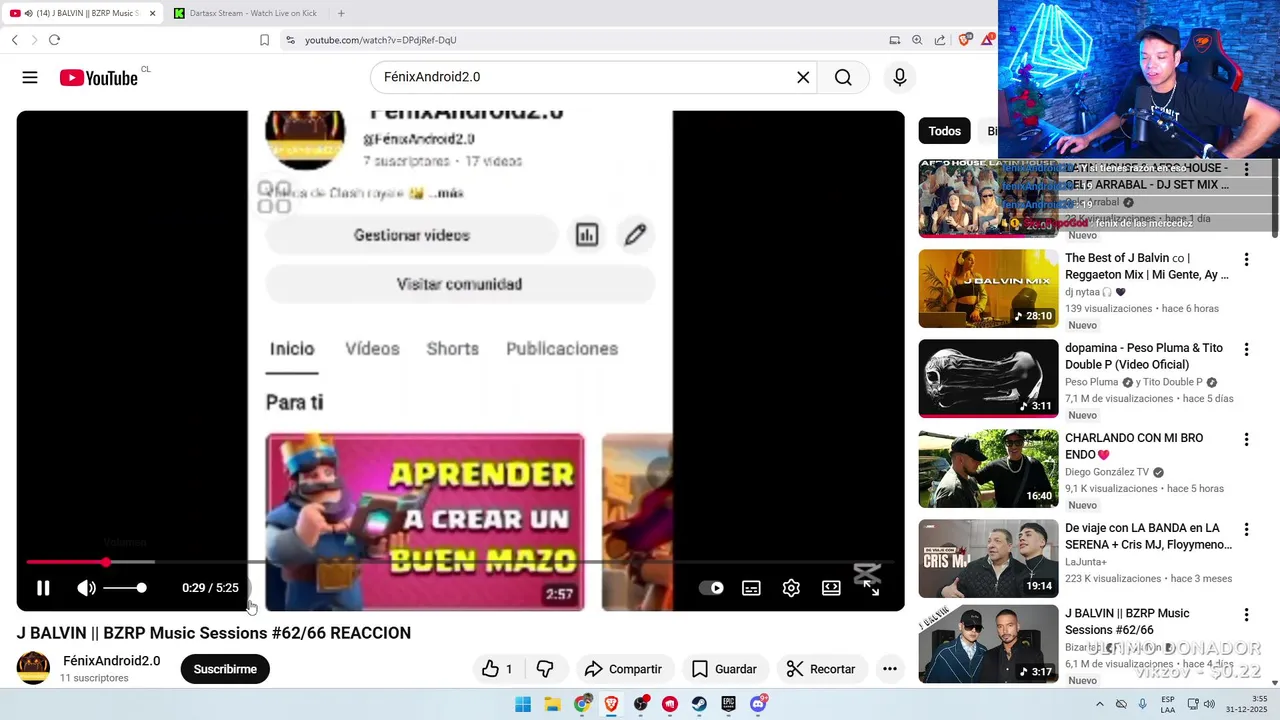
Task: Toggle the autoplay switch in player
Action: coord(711,588)
